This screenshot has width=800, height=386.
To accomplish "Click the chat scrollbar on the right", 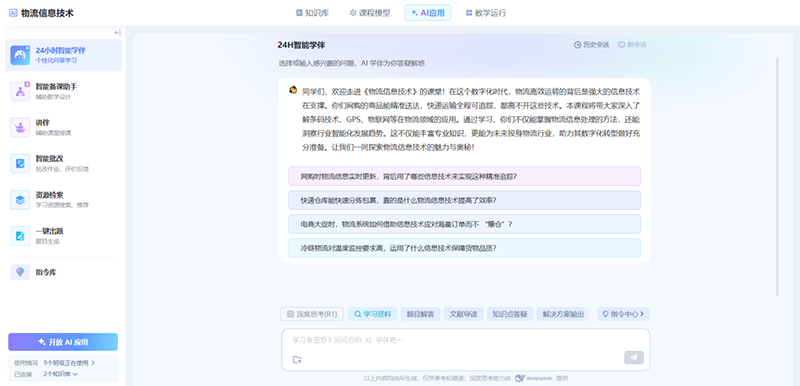I will pos(777,176).
